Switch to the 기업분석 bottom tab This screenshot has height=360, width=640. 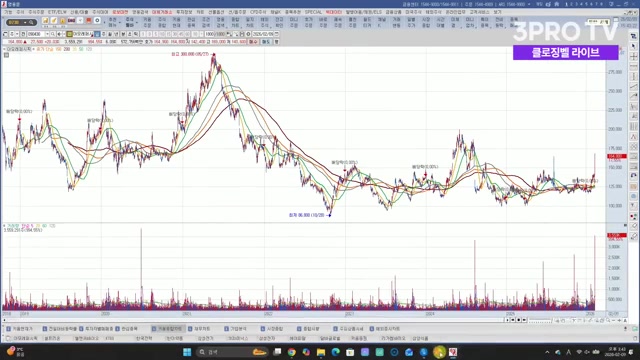pos(236,329)
